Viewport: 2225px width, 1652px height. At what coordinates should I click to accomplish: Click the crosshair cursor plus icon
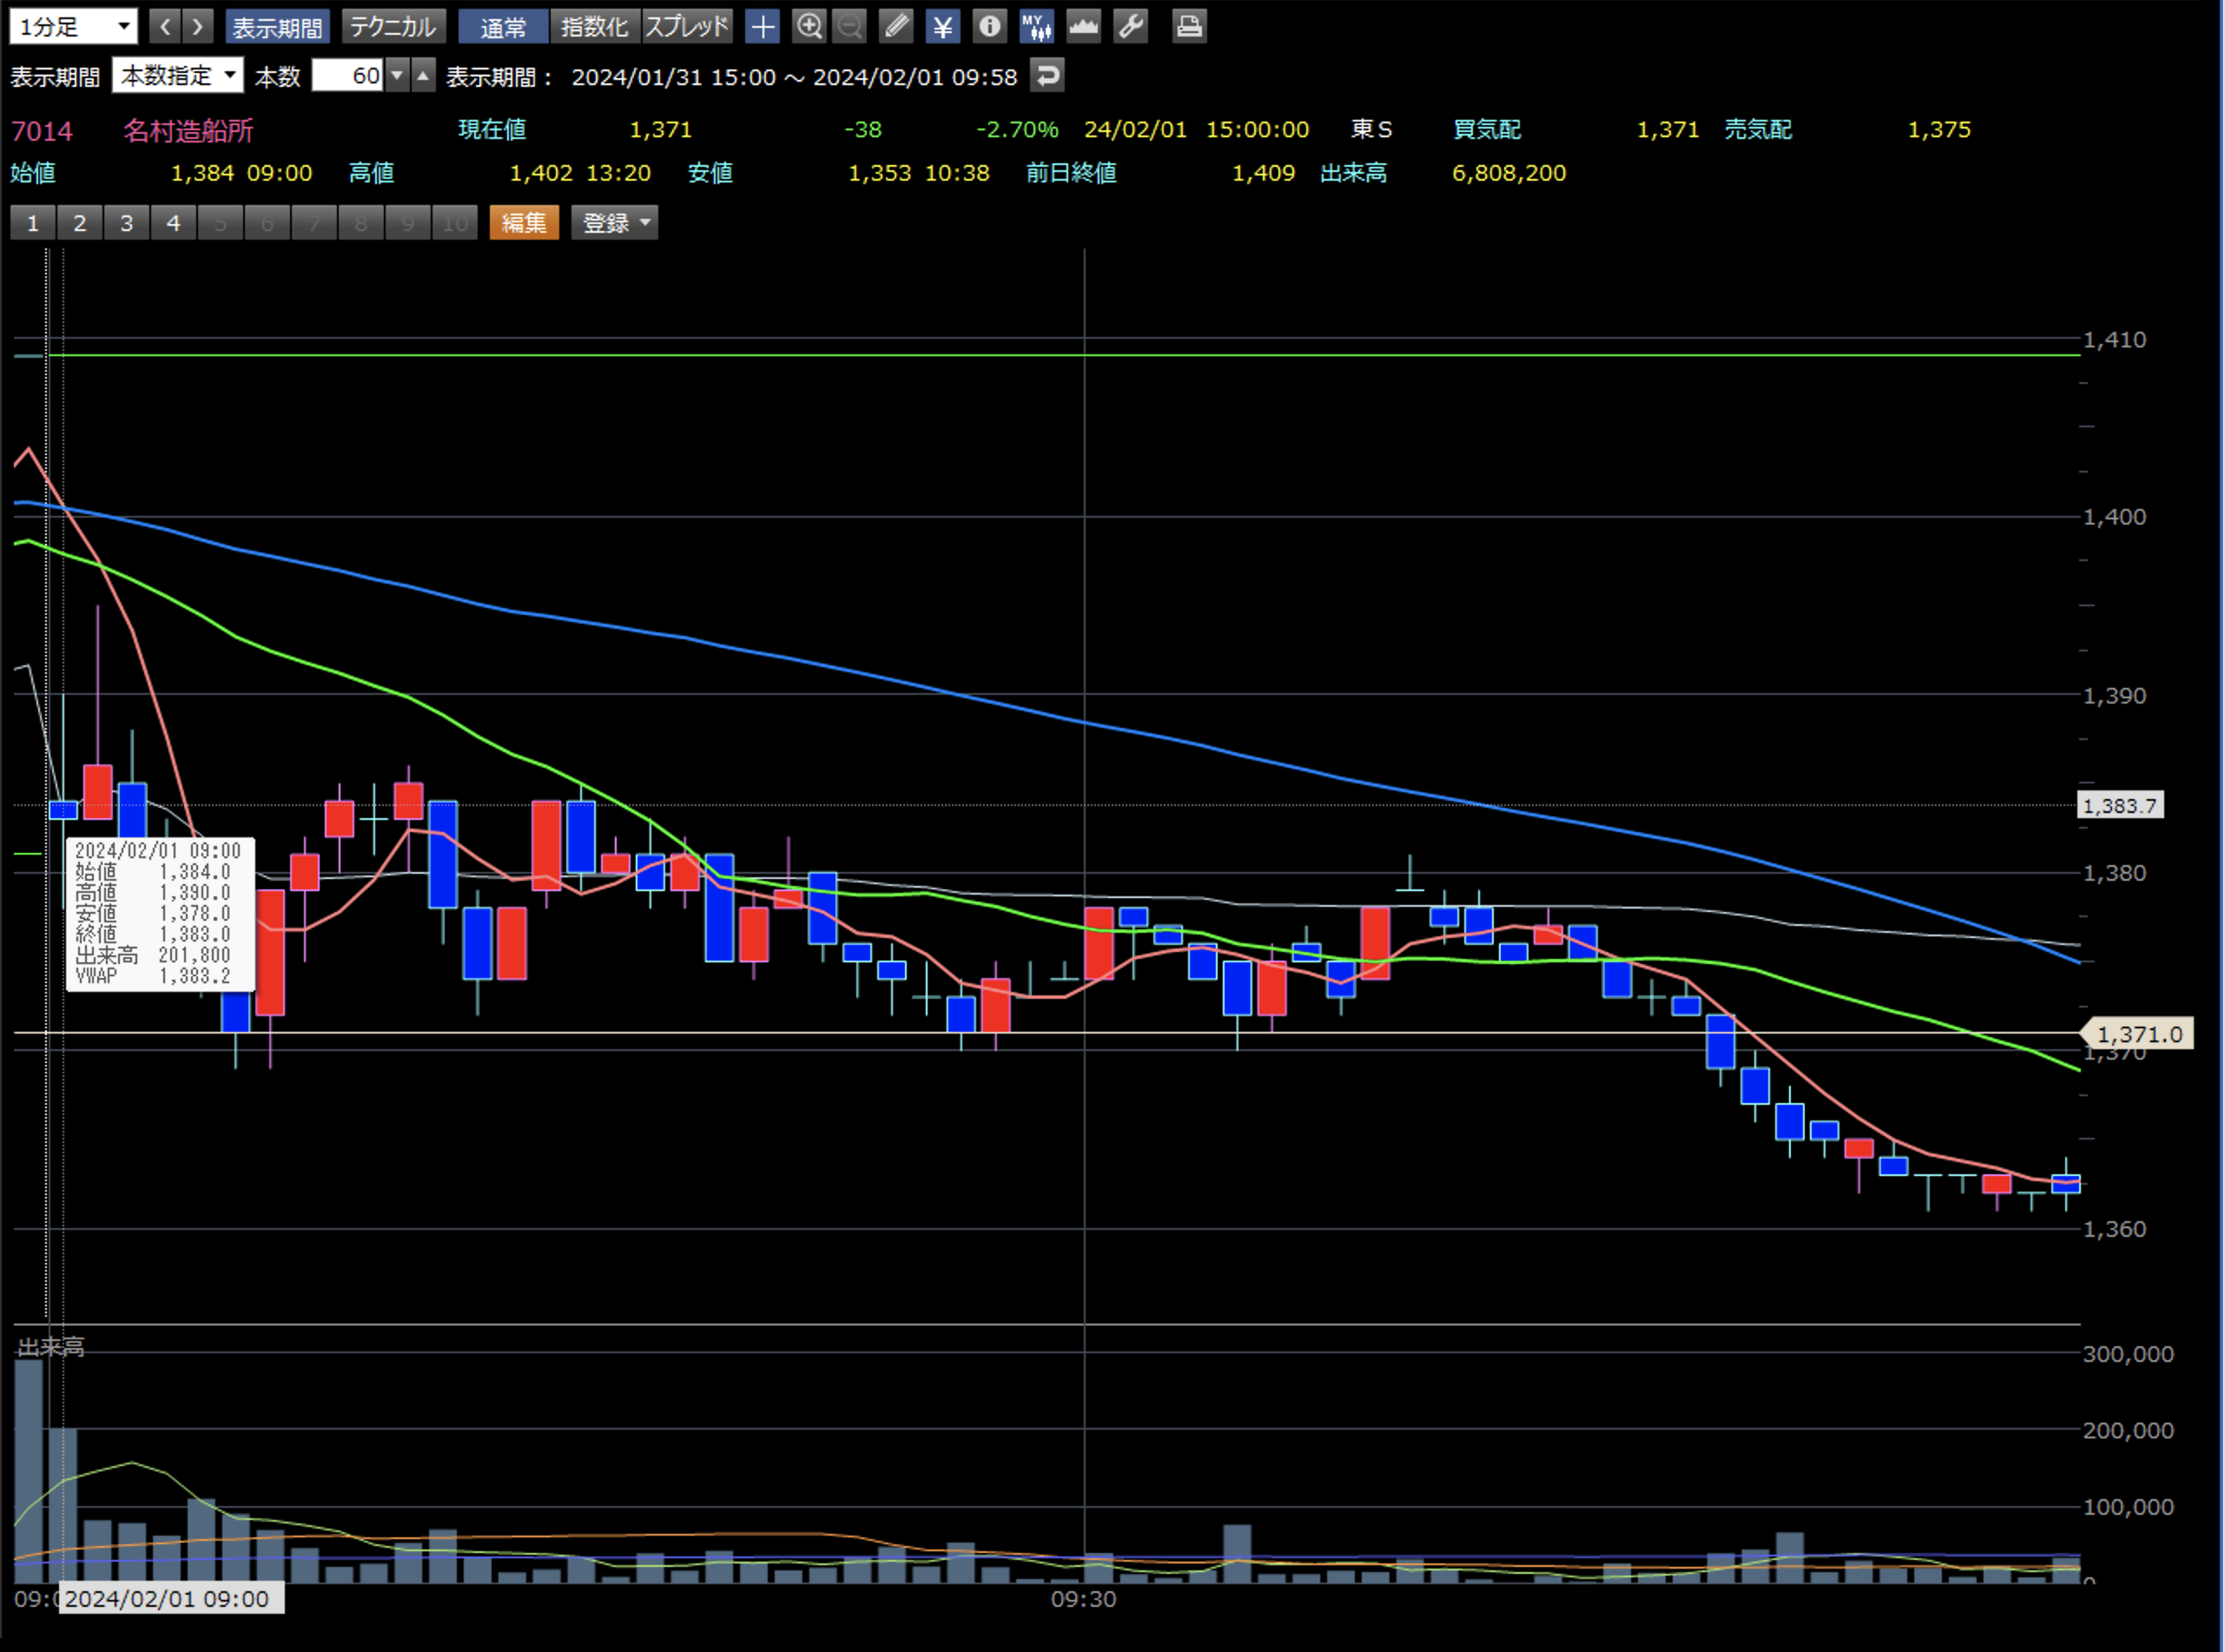pos(762,27)
